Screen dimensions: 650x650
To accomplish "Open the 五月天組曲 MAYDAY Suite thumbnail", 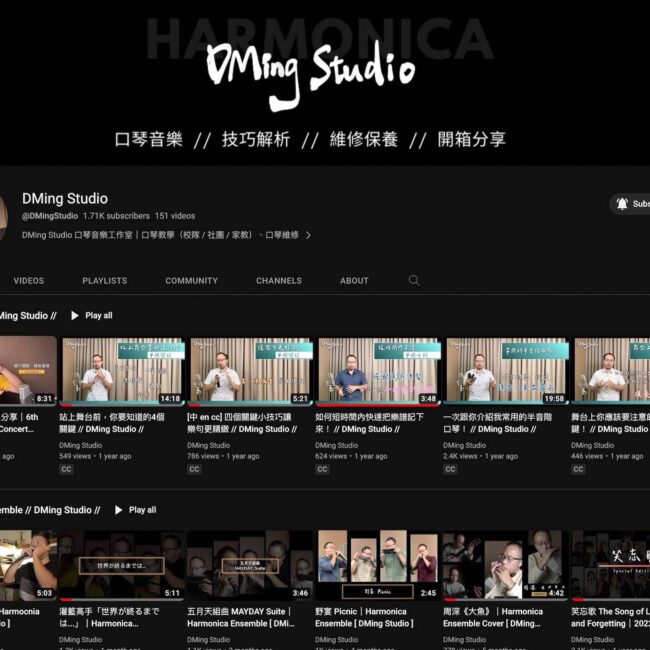I will (x=250, y=564).
